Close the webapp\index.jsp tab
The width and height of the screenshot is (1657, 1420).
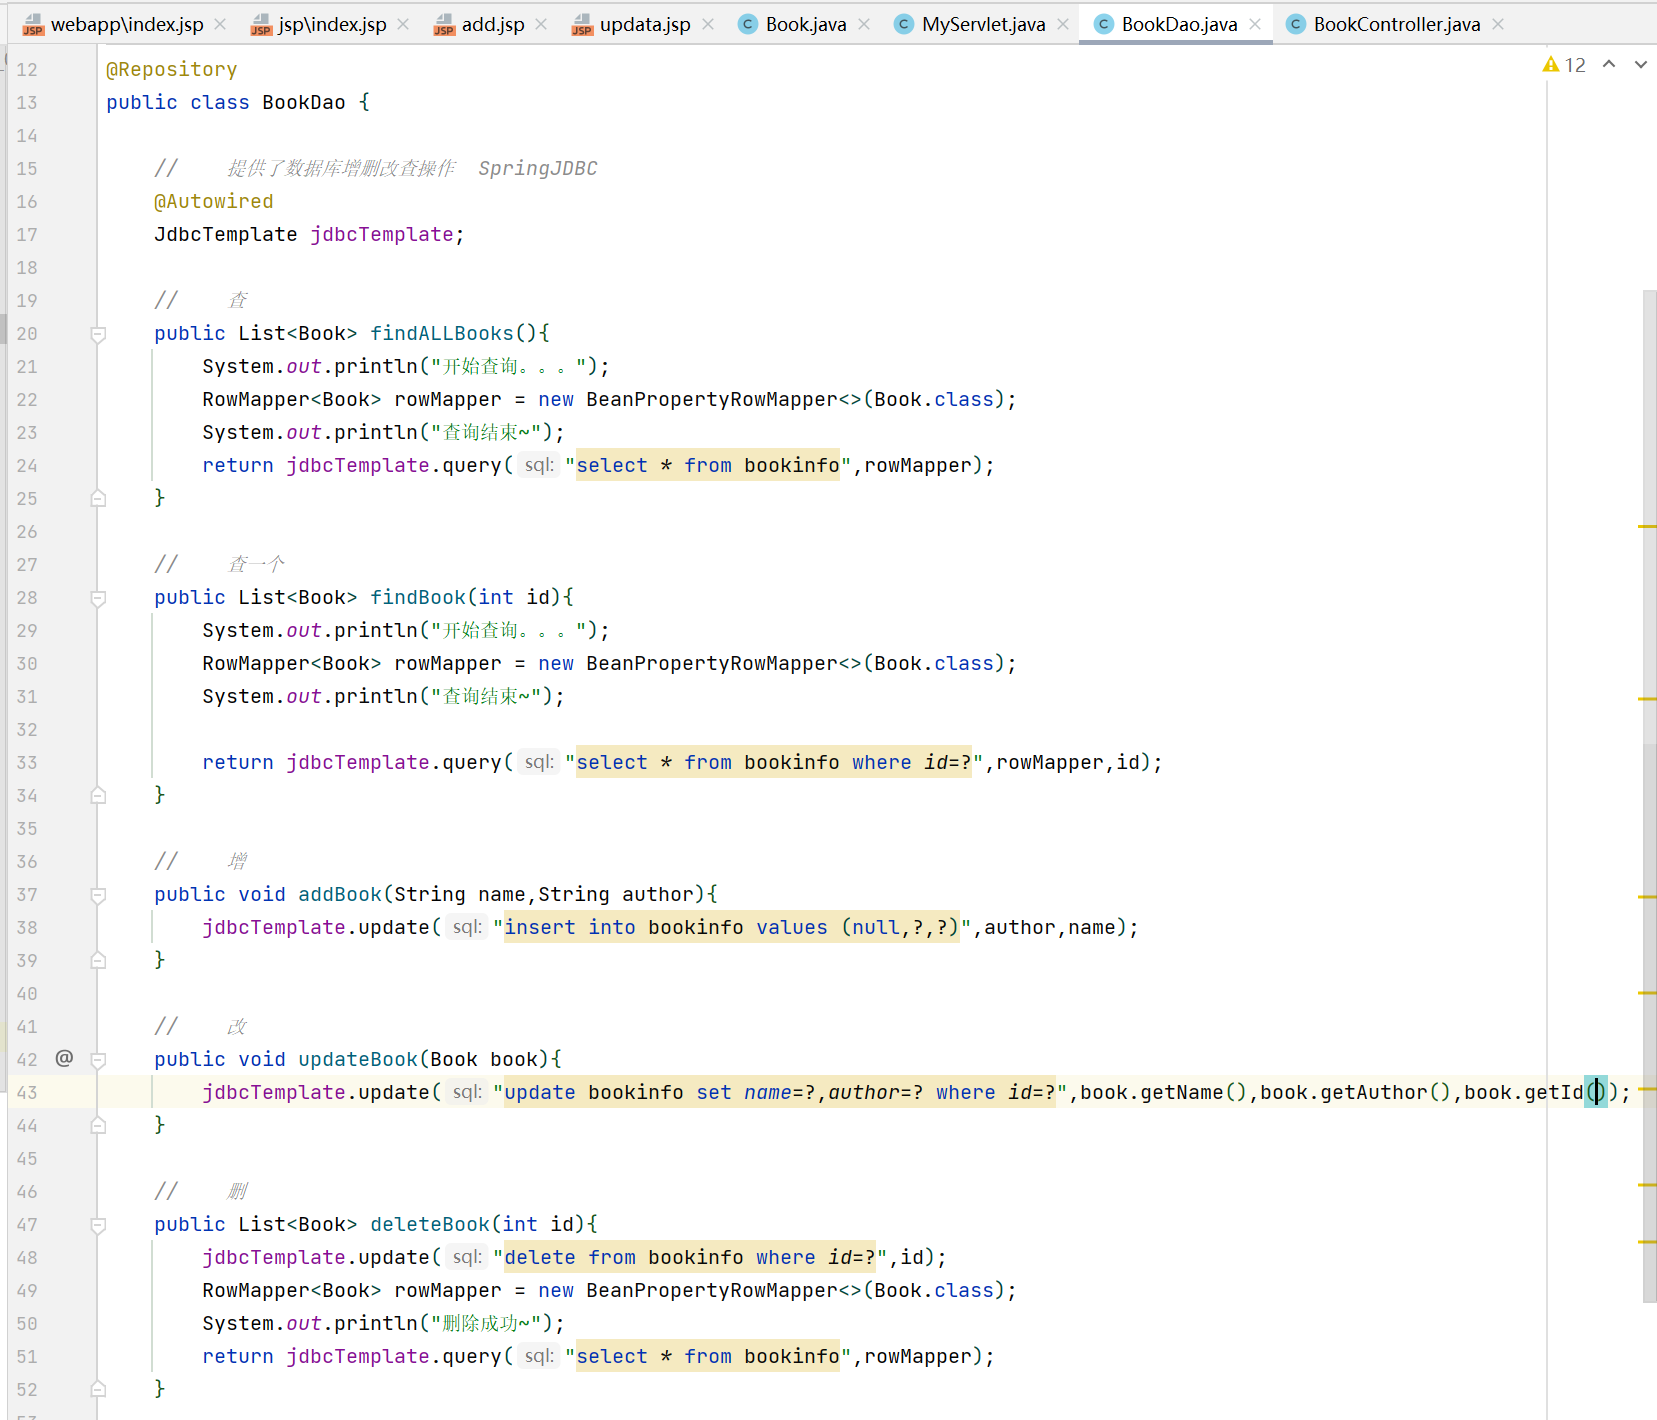click(220, 24)
